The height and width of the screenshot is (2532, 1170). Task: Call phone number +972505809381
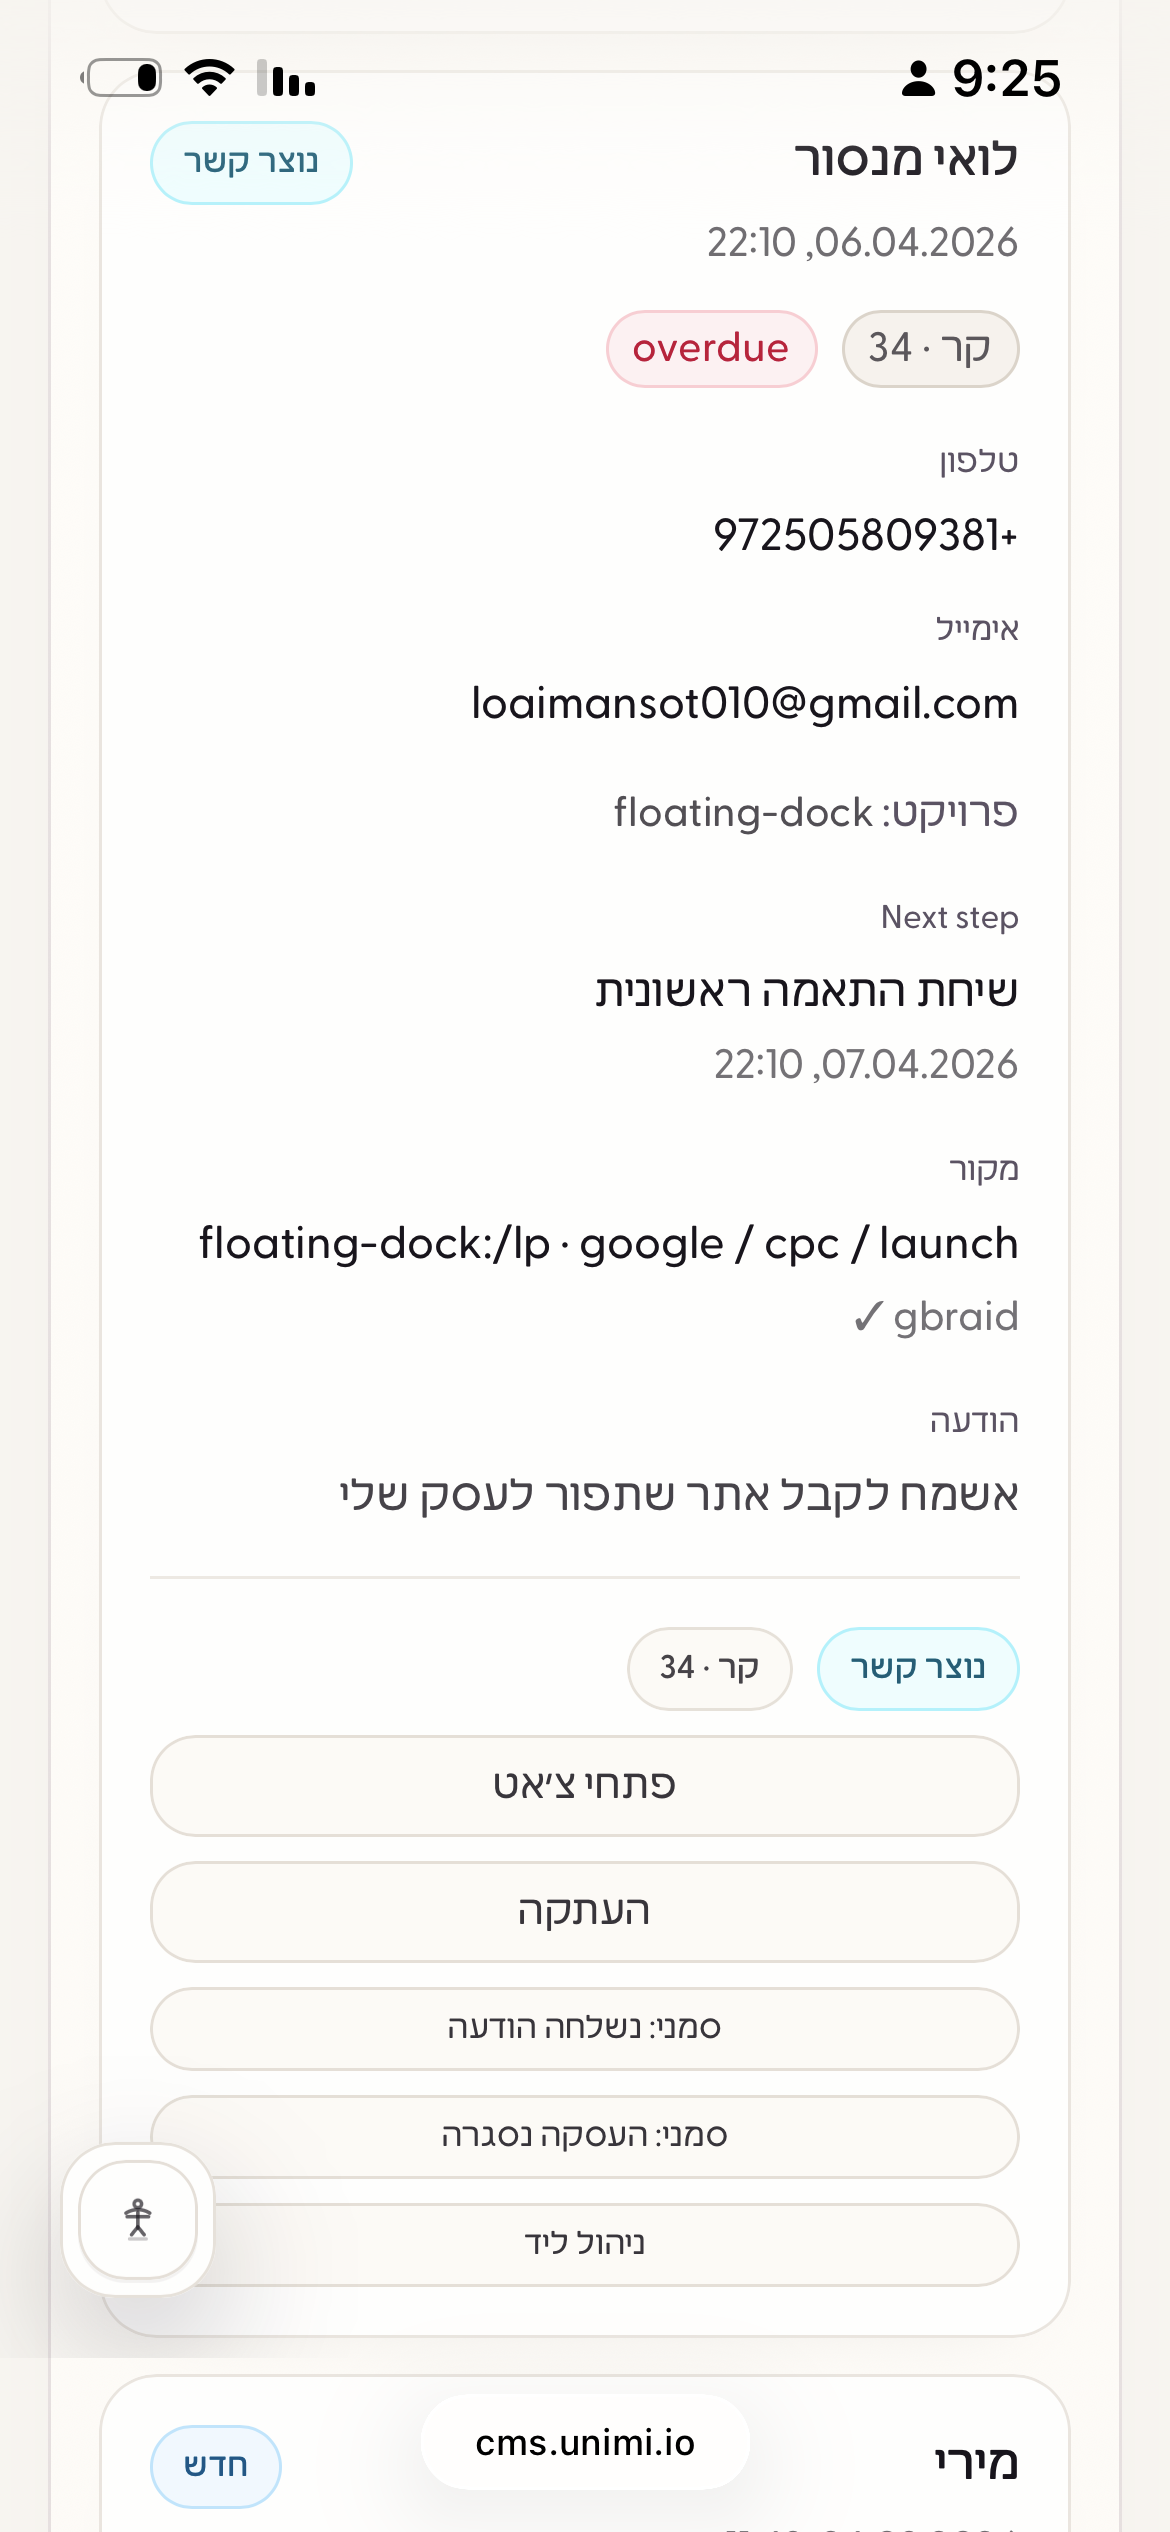(864, 535)
